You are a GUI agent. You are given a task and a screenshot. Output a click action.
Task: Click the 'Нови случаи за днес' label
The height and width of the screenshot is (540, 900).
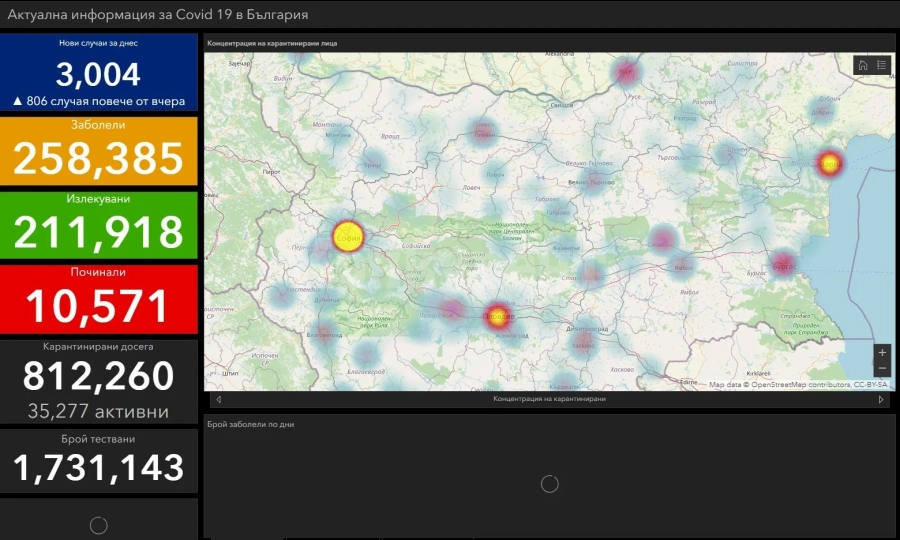pyautogui.click(x=98, y=43)
